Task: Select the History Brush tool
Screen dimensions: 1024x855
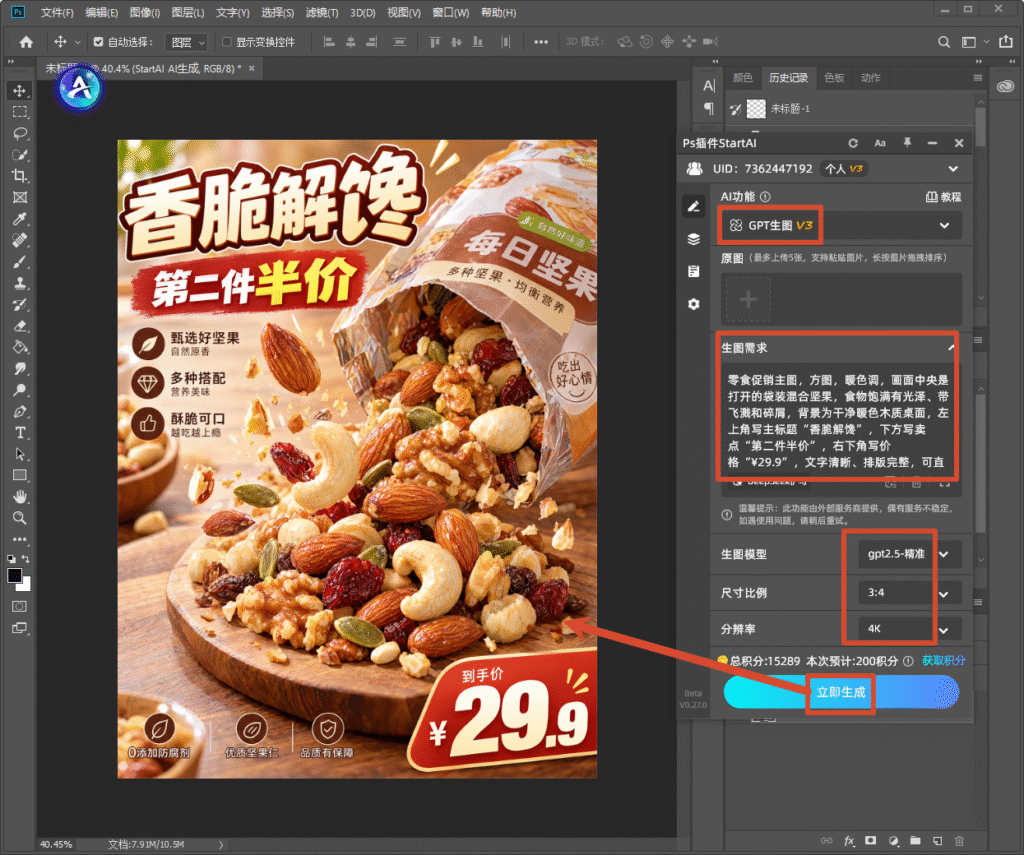Action: (x=20, y=304)
